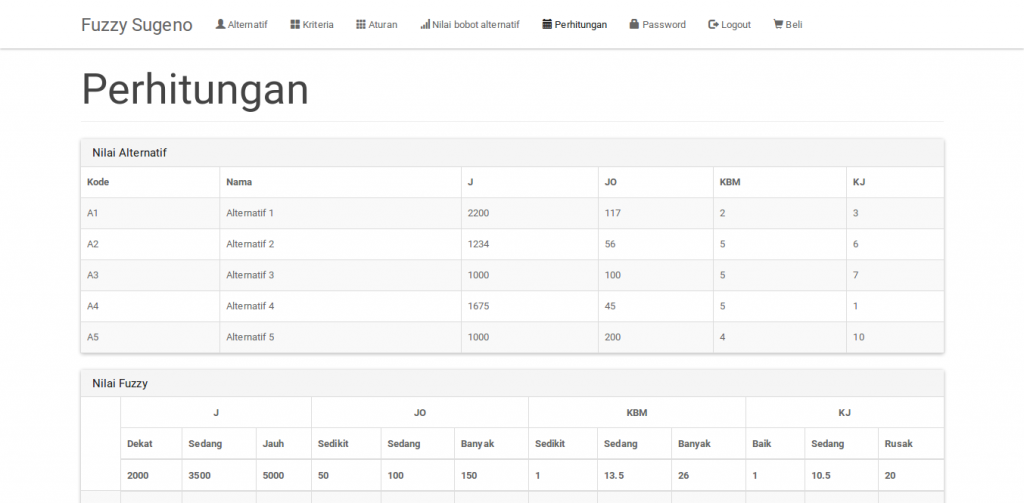Click the logout arrow icon
Screen dimensions: 1024x503
[x=713, y=24]
